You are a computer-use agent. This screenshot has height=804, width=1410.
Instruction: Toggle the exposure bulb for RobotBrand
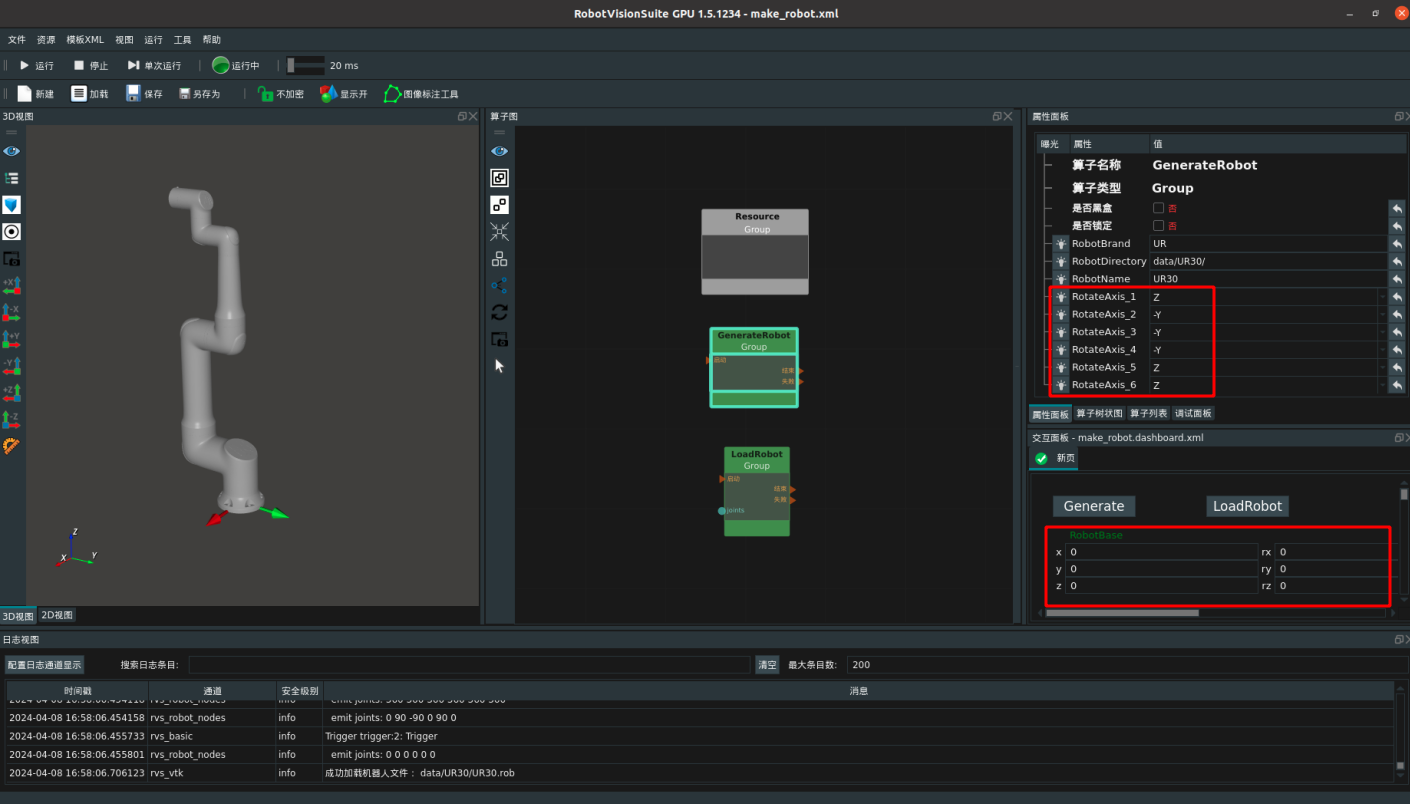pyautogui.click(x=1060, y=244)
